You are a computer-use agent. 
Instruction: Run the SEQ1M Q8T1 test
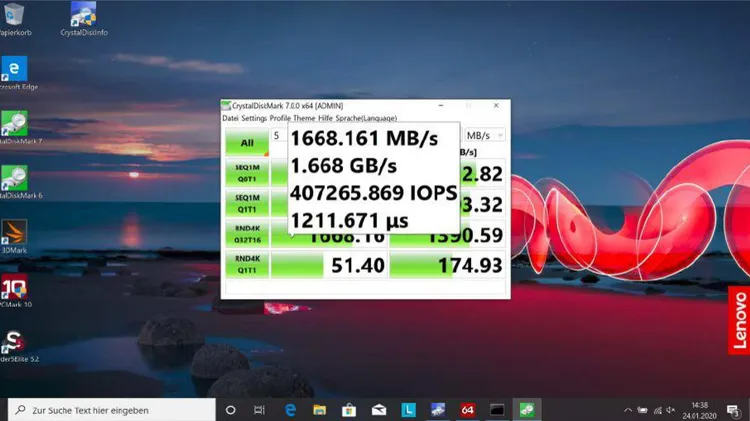pyautogui.click(x=247, y=173)
